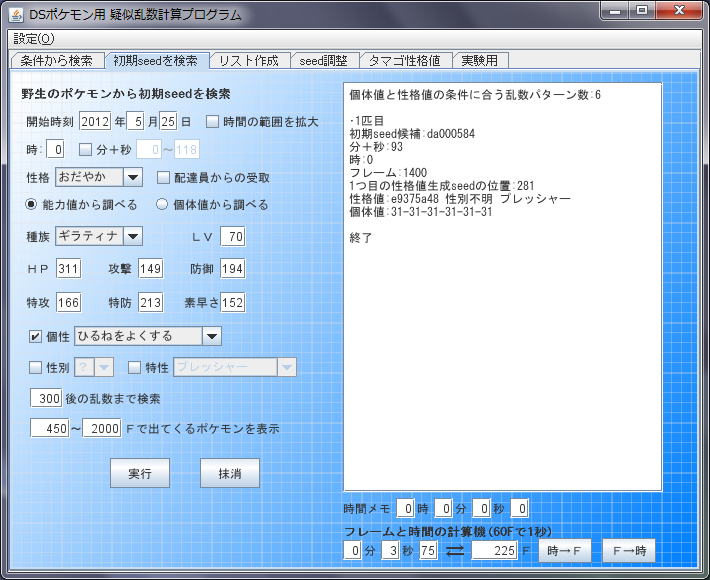Maximize the program window

tap(642, 11)
